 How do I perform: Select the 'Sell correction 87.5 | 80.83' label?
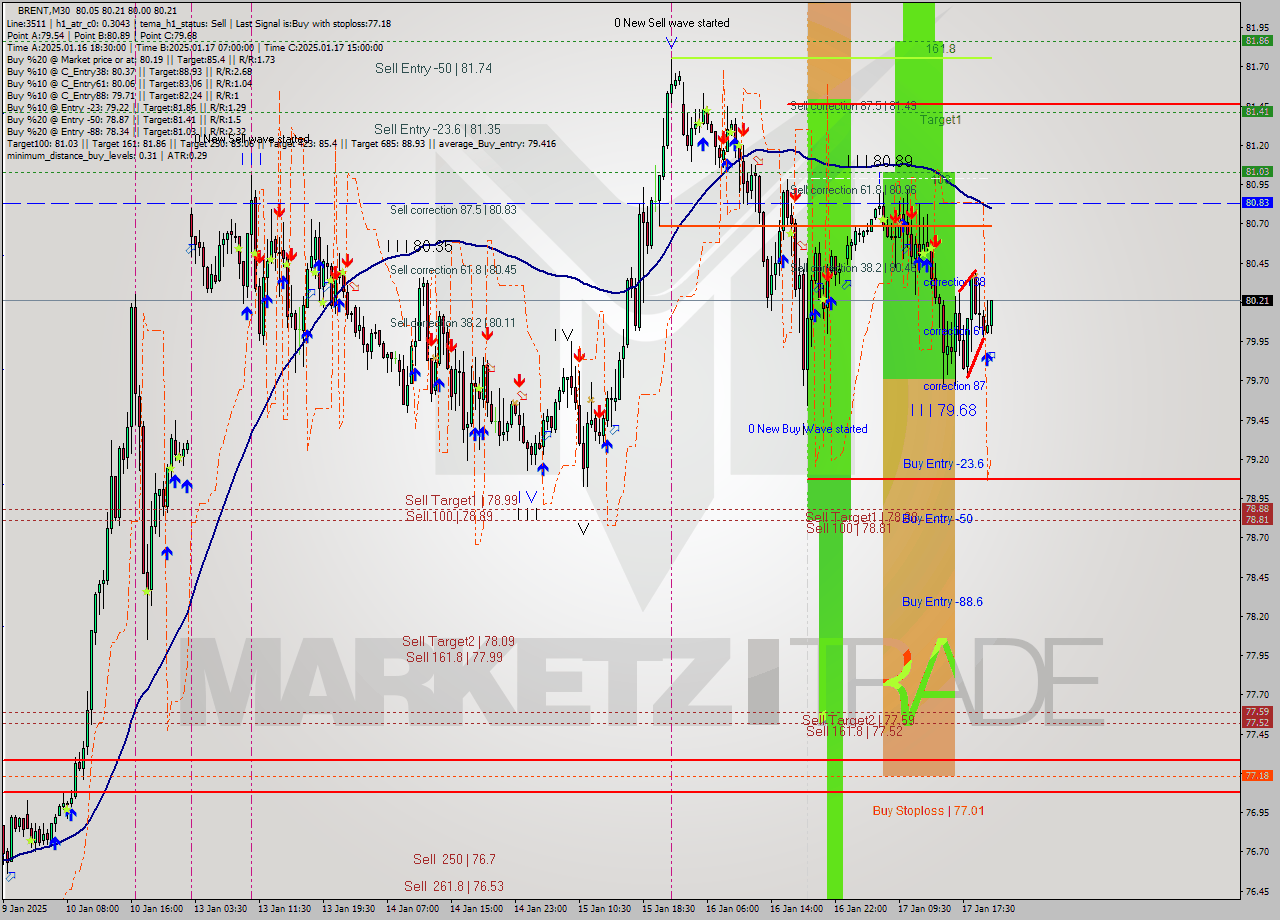453,209
